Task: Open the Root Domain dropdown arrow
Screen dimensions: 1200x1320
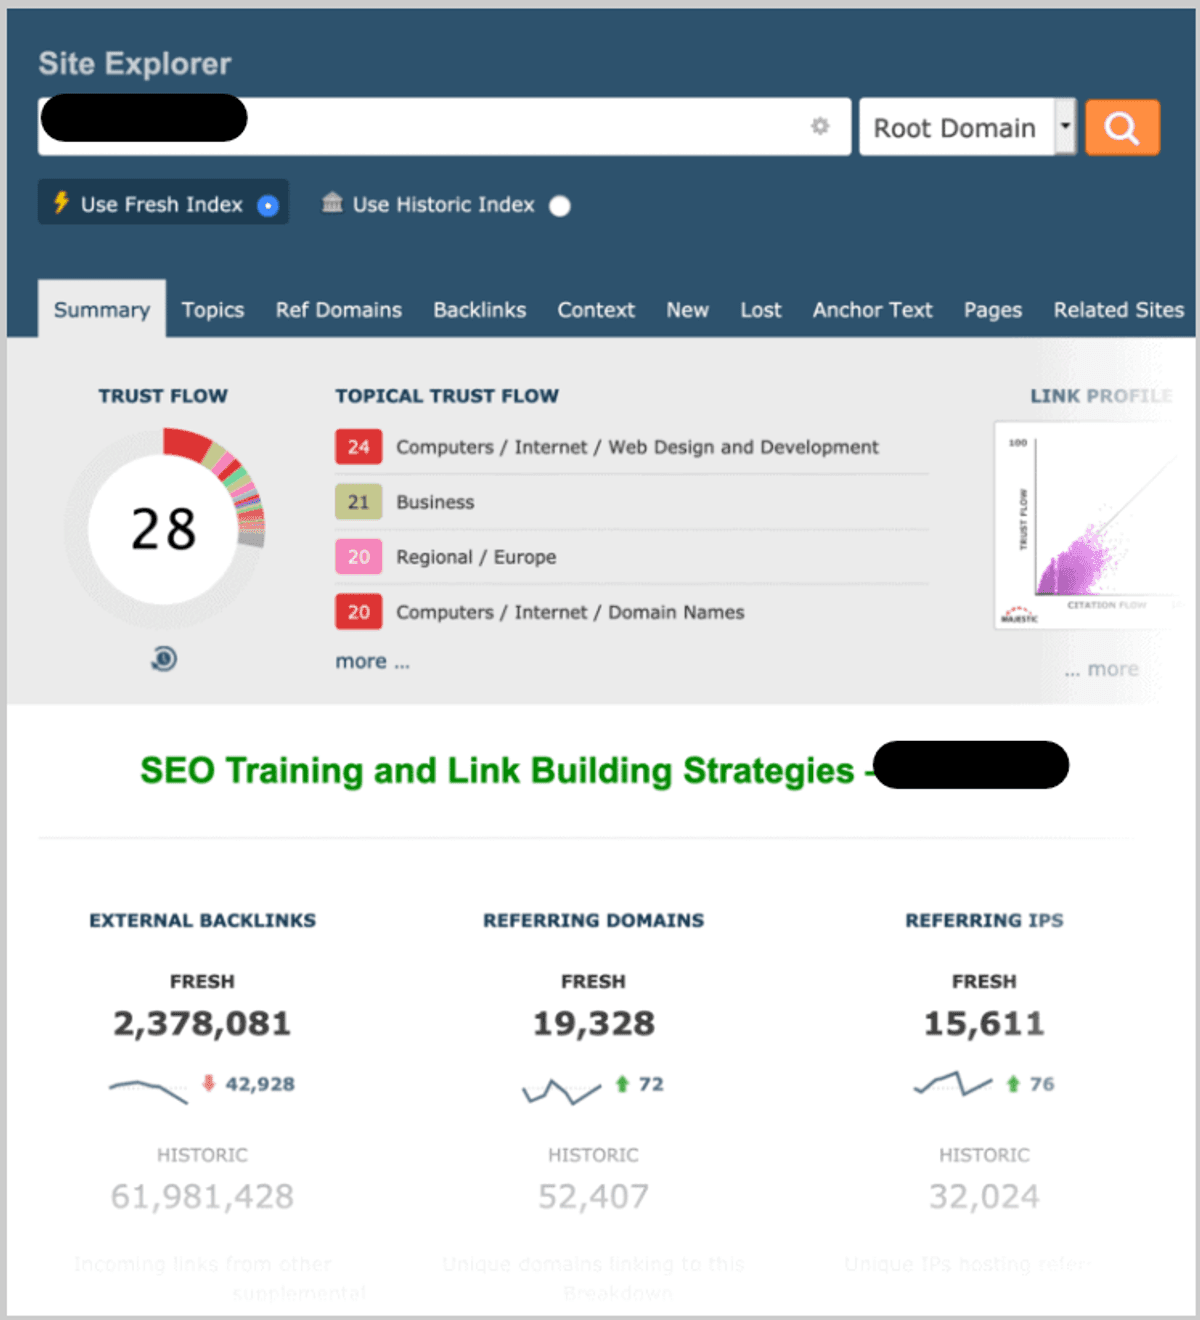Action: coord(1065,126)
